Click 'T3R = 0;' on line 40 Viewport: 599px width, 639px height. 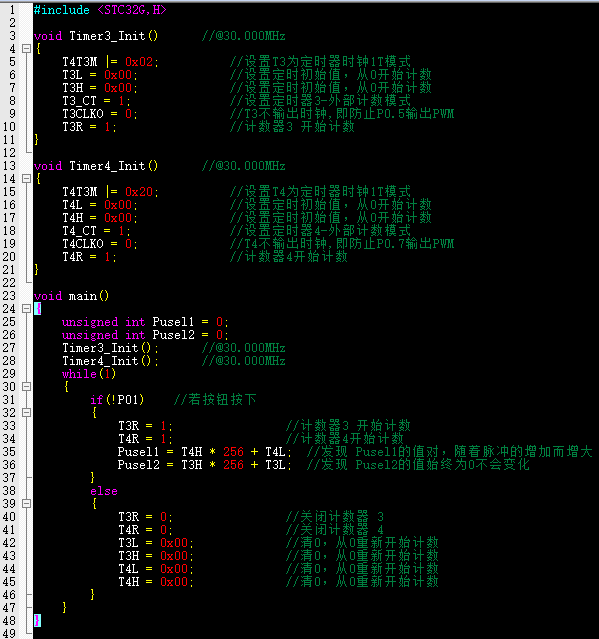(x=145, y=517)
